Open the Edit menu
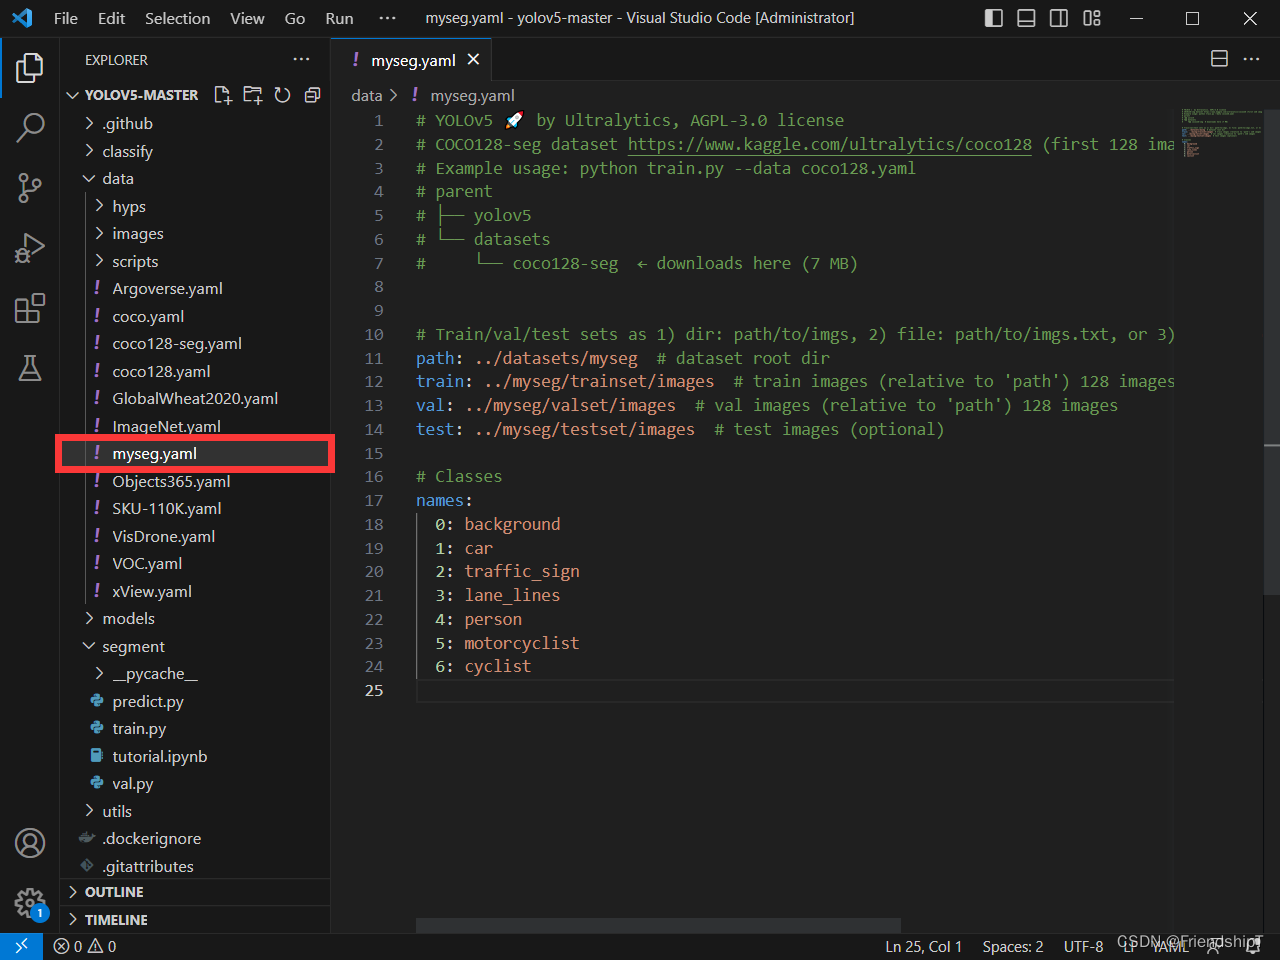Screen dimensions: 1280x960 [112, 18]
